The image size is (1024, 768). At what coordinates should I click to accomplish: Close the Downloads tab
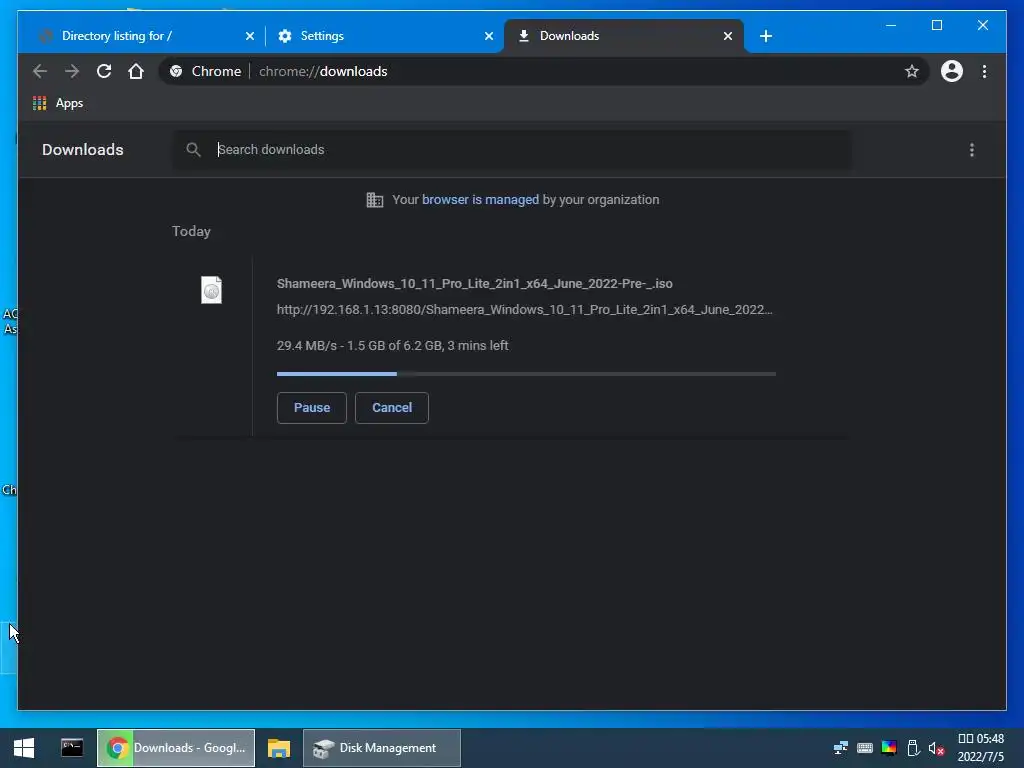point(728,36)
